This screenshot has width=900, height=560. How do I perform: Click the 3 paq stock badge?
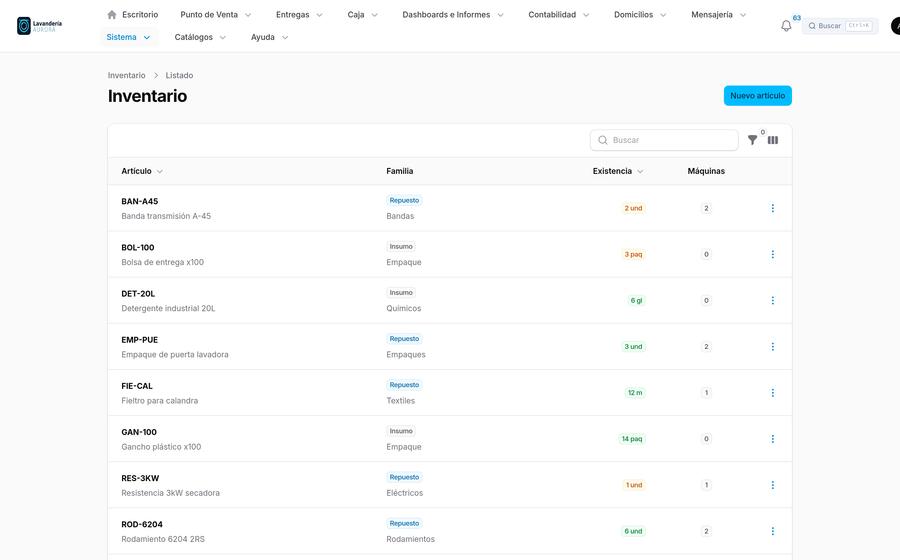[633, 254]
